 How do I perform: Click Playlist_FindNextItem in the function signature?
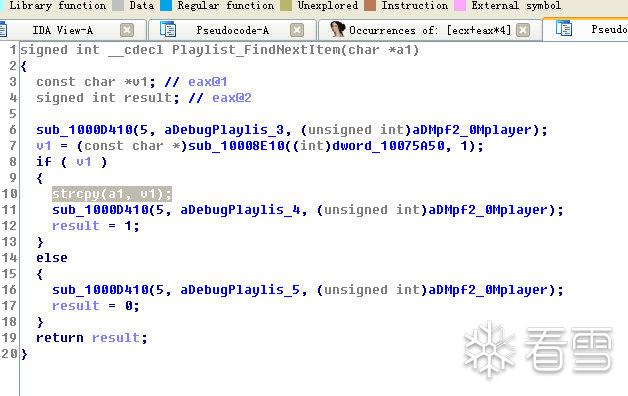click(x=256, y=50)
